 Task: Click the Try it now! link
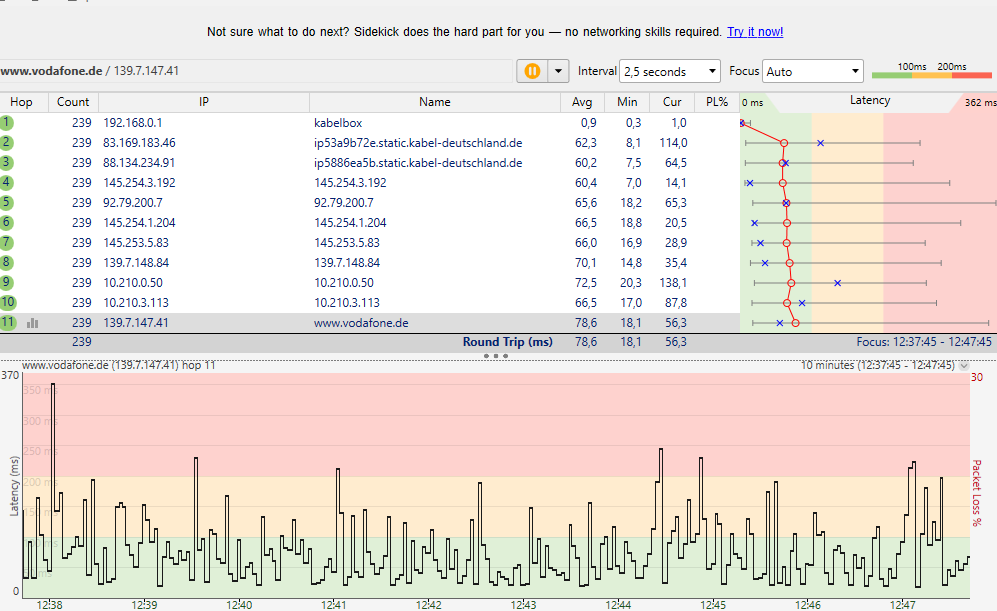tap(755, 32)
